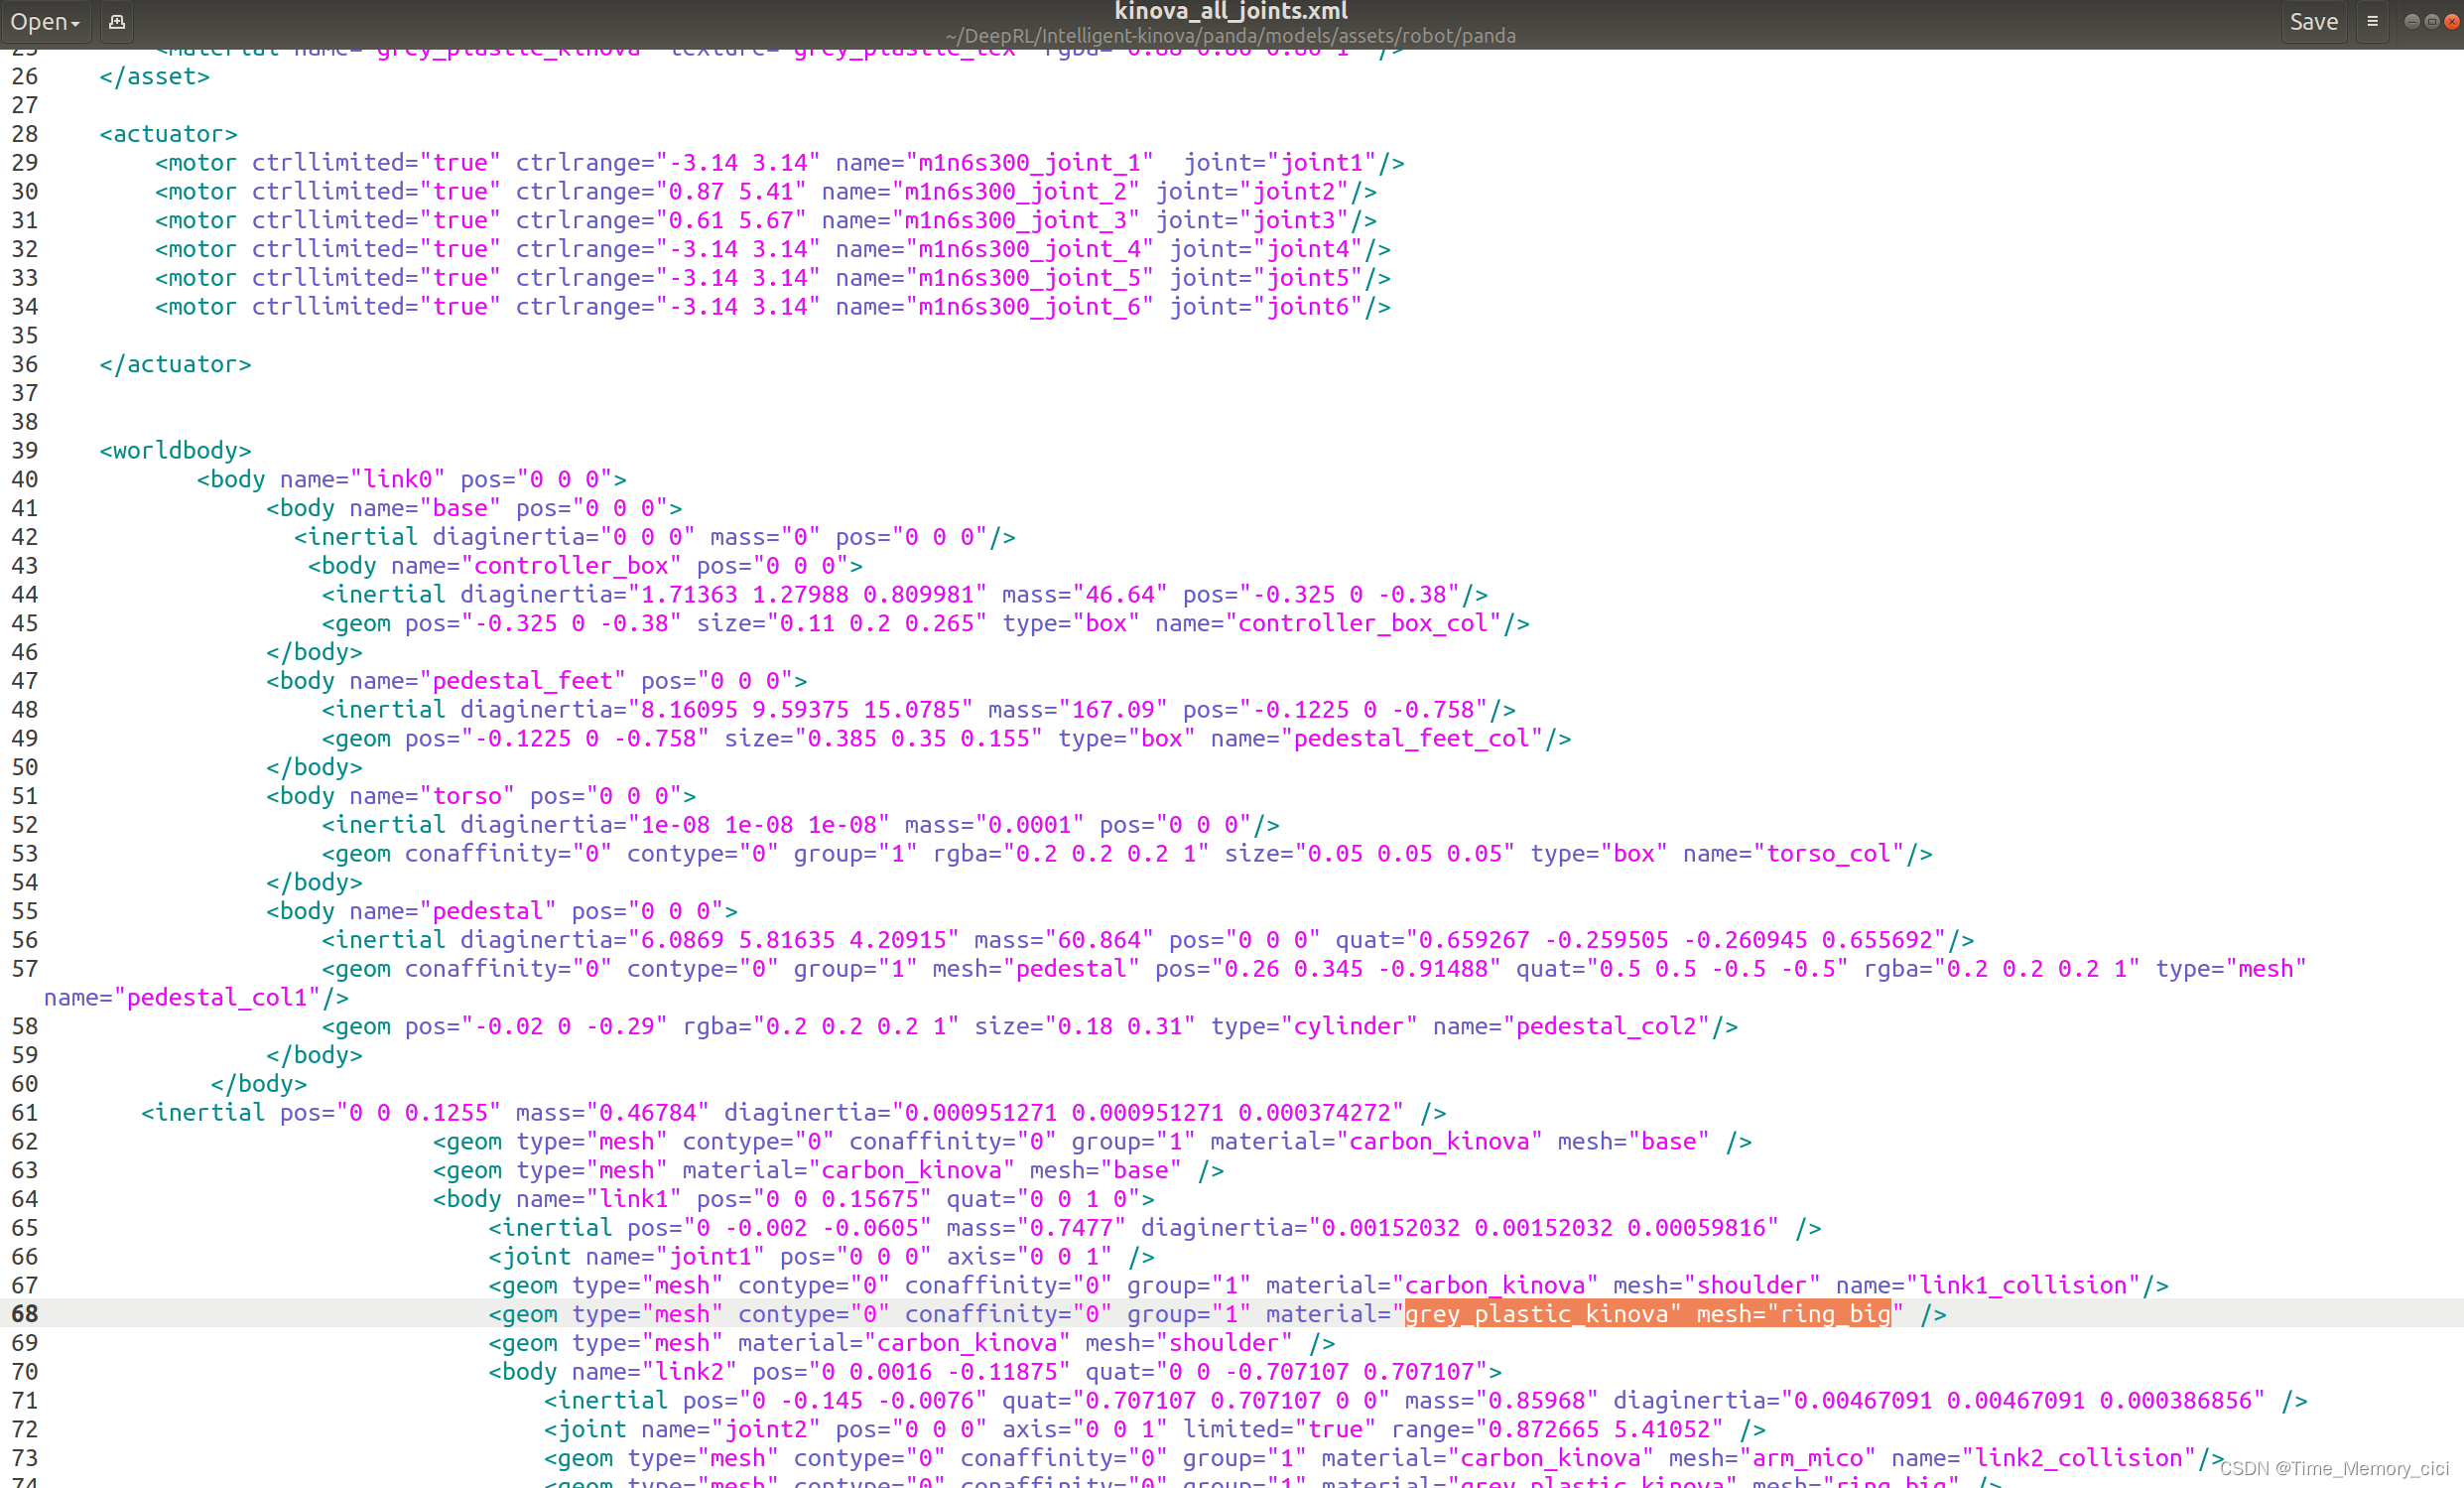Click the Save button
2464x1488 pixels.
(x=2313, y=21)
